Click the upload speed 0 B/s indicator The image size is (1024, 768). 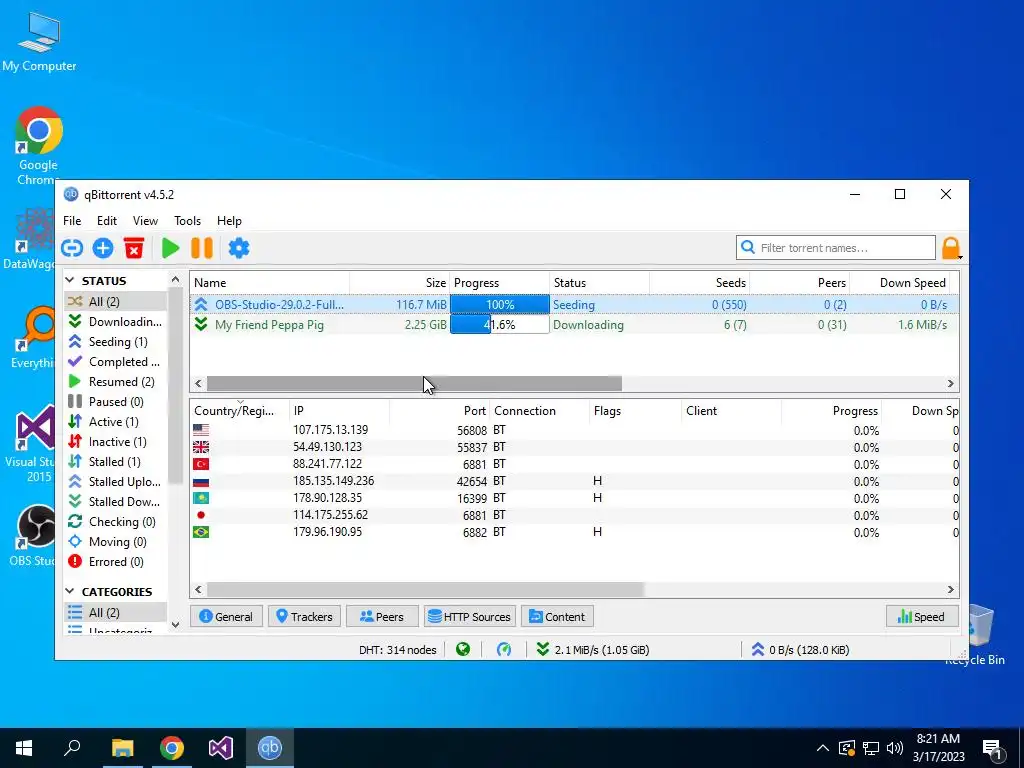[800, 650]
